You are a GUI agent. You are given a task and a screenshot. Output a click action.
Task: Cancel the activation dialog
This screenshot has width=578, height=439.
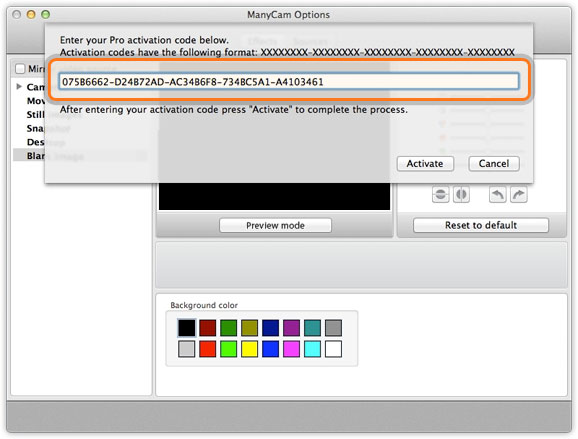coord(494,164)
